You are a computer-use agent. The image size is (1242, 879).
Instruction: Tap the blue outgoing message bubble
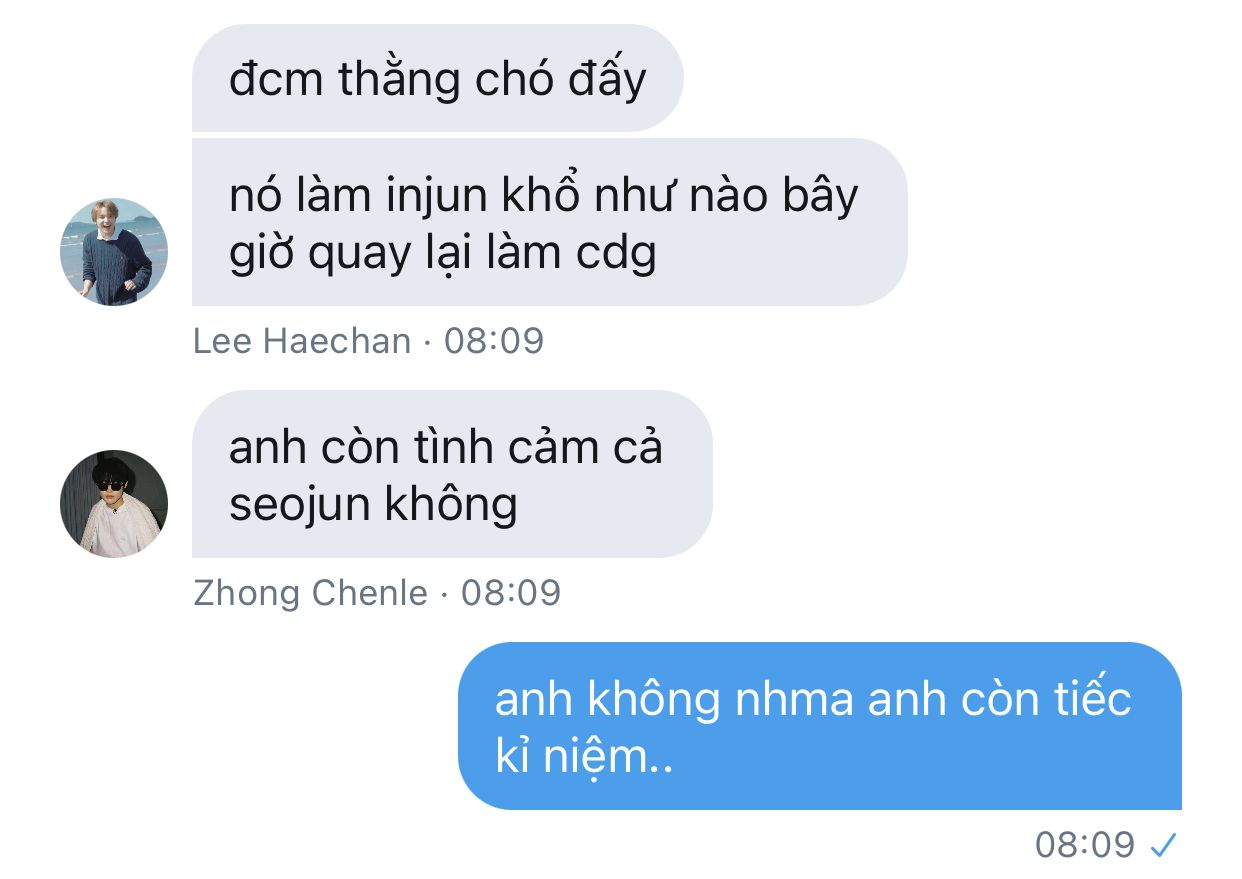coord(820,726)
